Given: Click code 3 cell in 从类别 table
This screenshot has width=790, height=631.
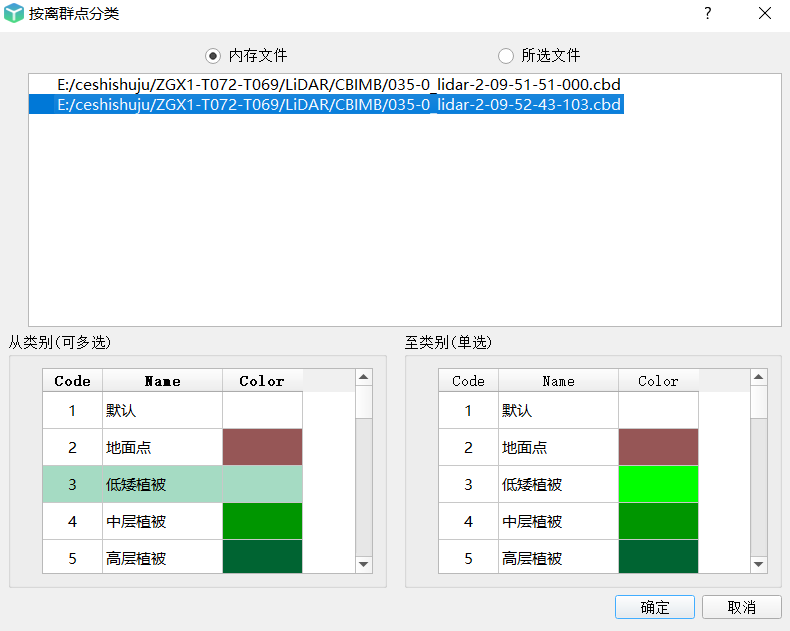Looking at the screenshot, I should coord(73,484).
